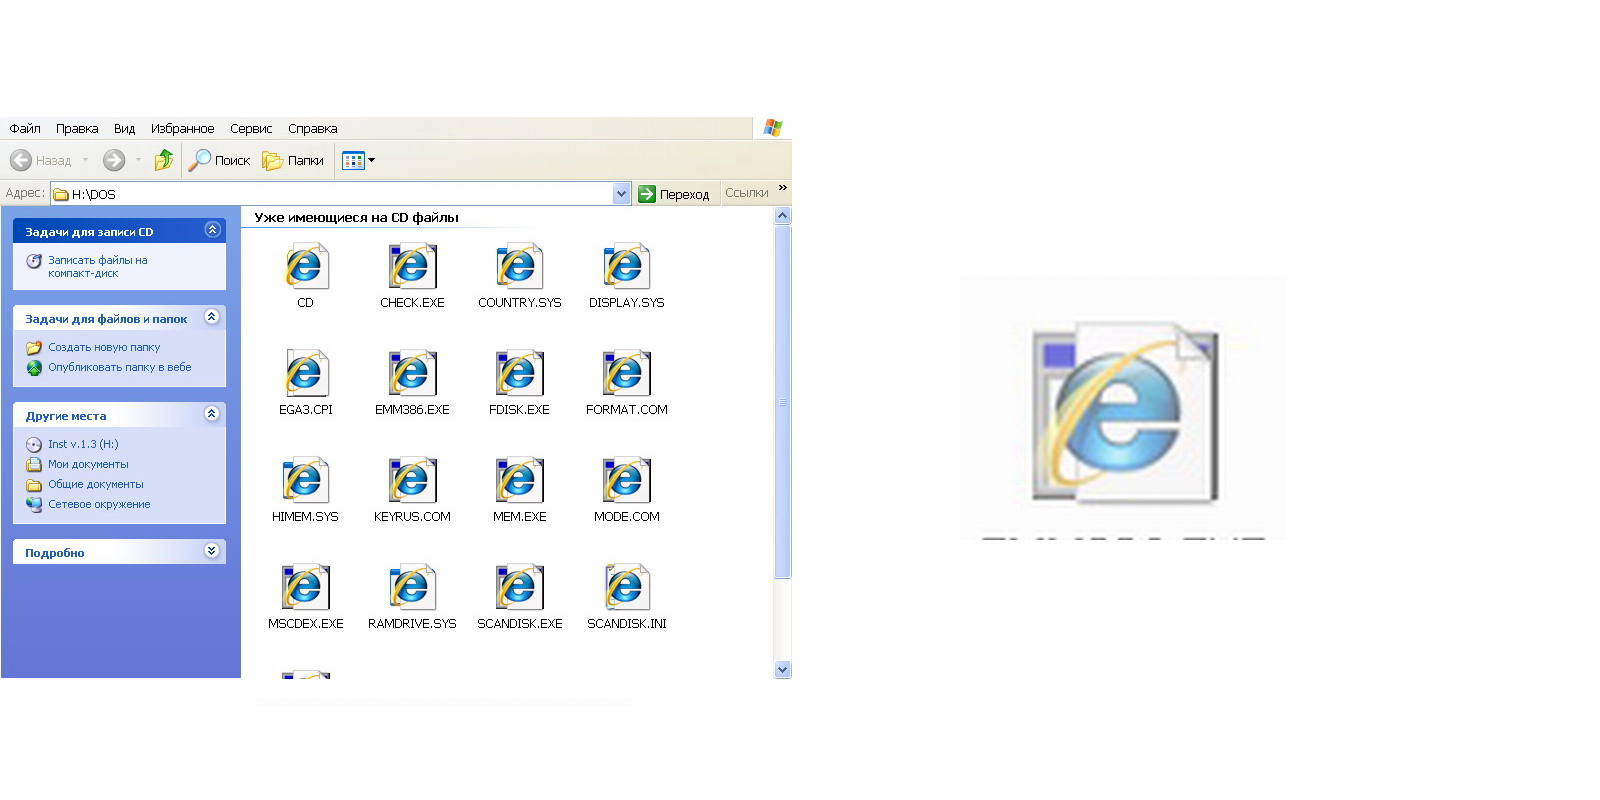
Task: Click the file list scroll down arrow
Action: tap(783, 670)
